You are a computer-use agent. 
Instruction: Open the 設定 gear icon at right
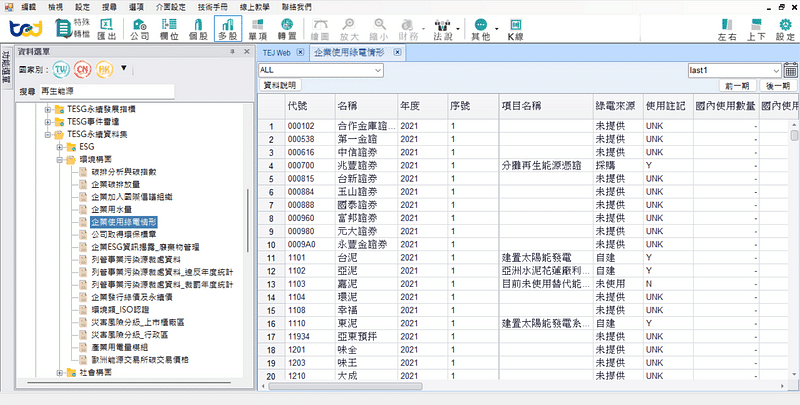click(785, 30)
